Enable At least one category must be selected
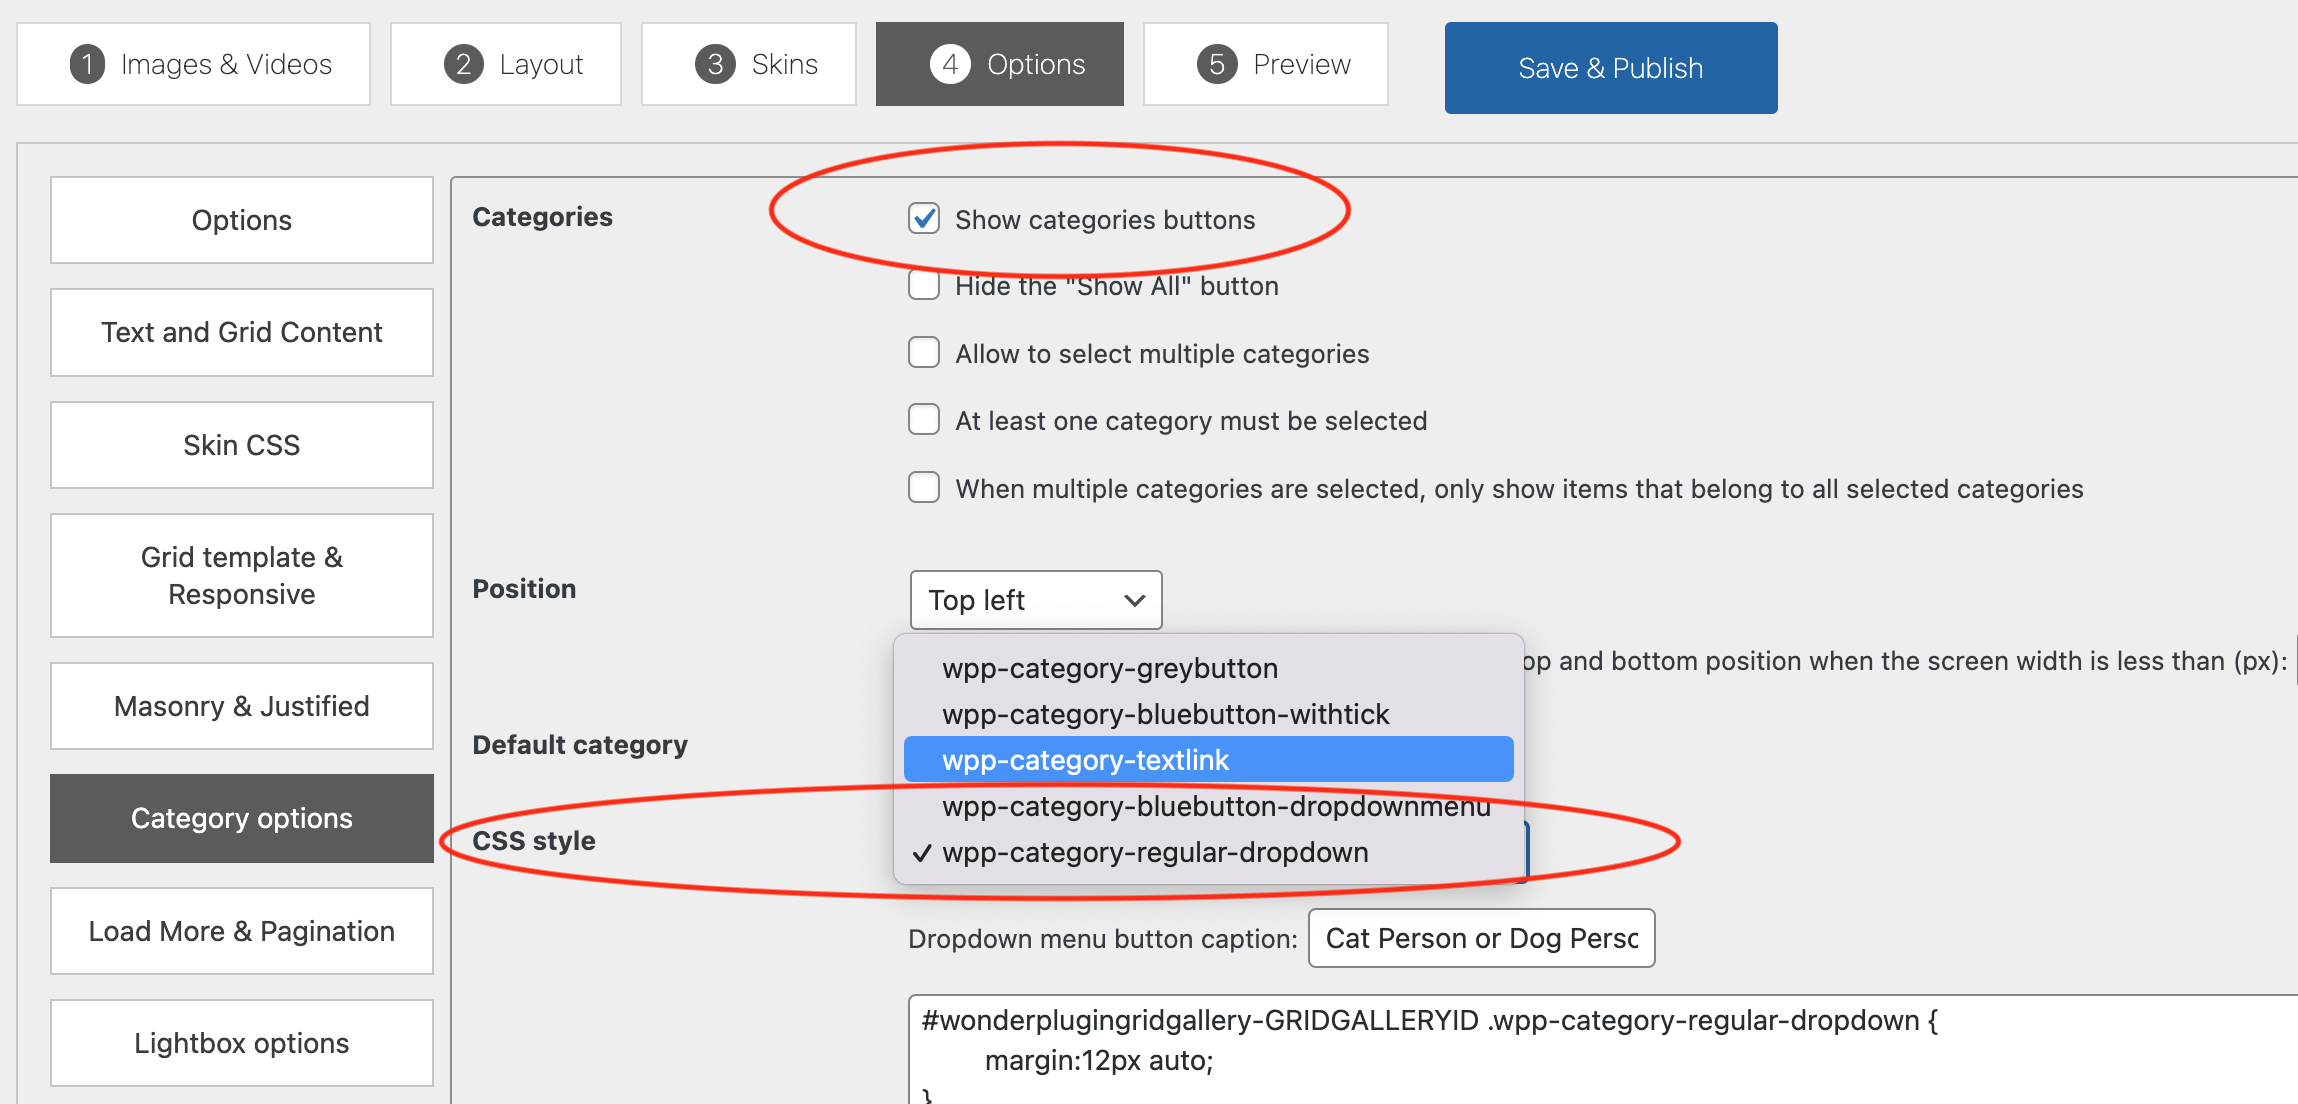 click(923, 419)
